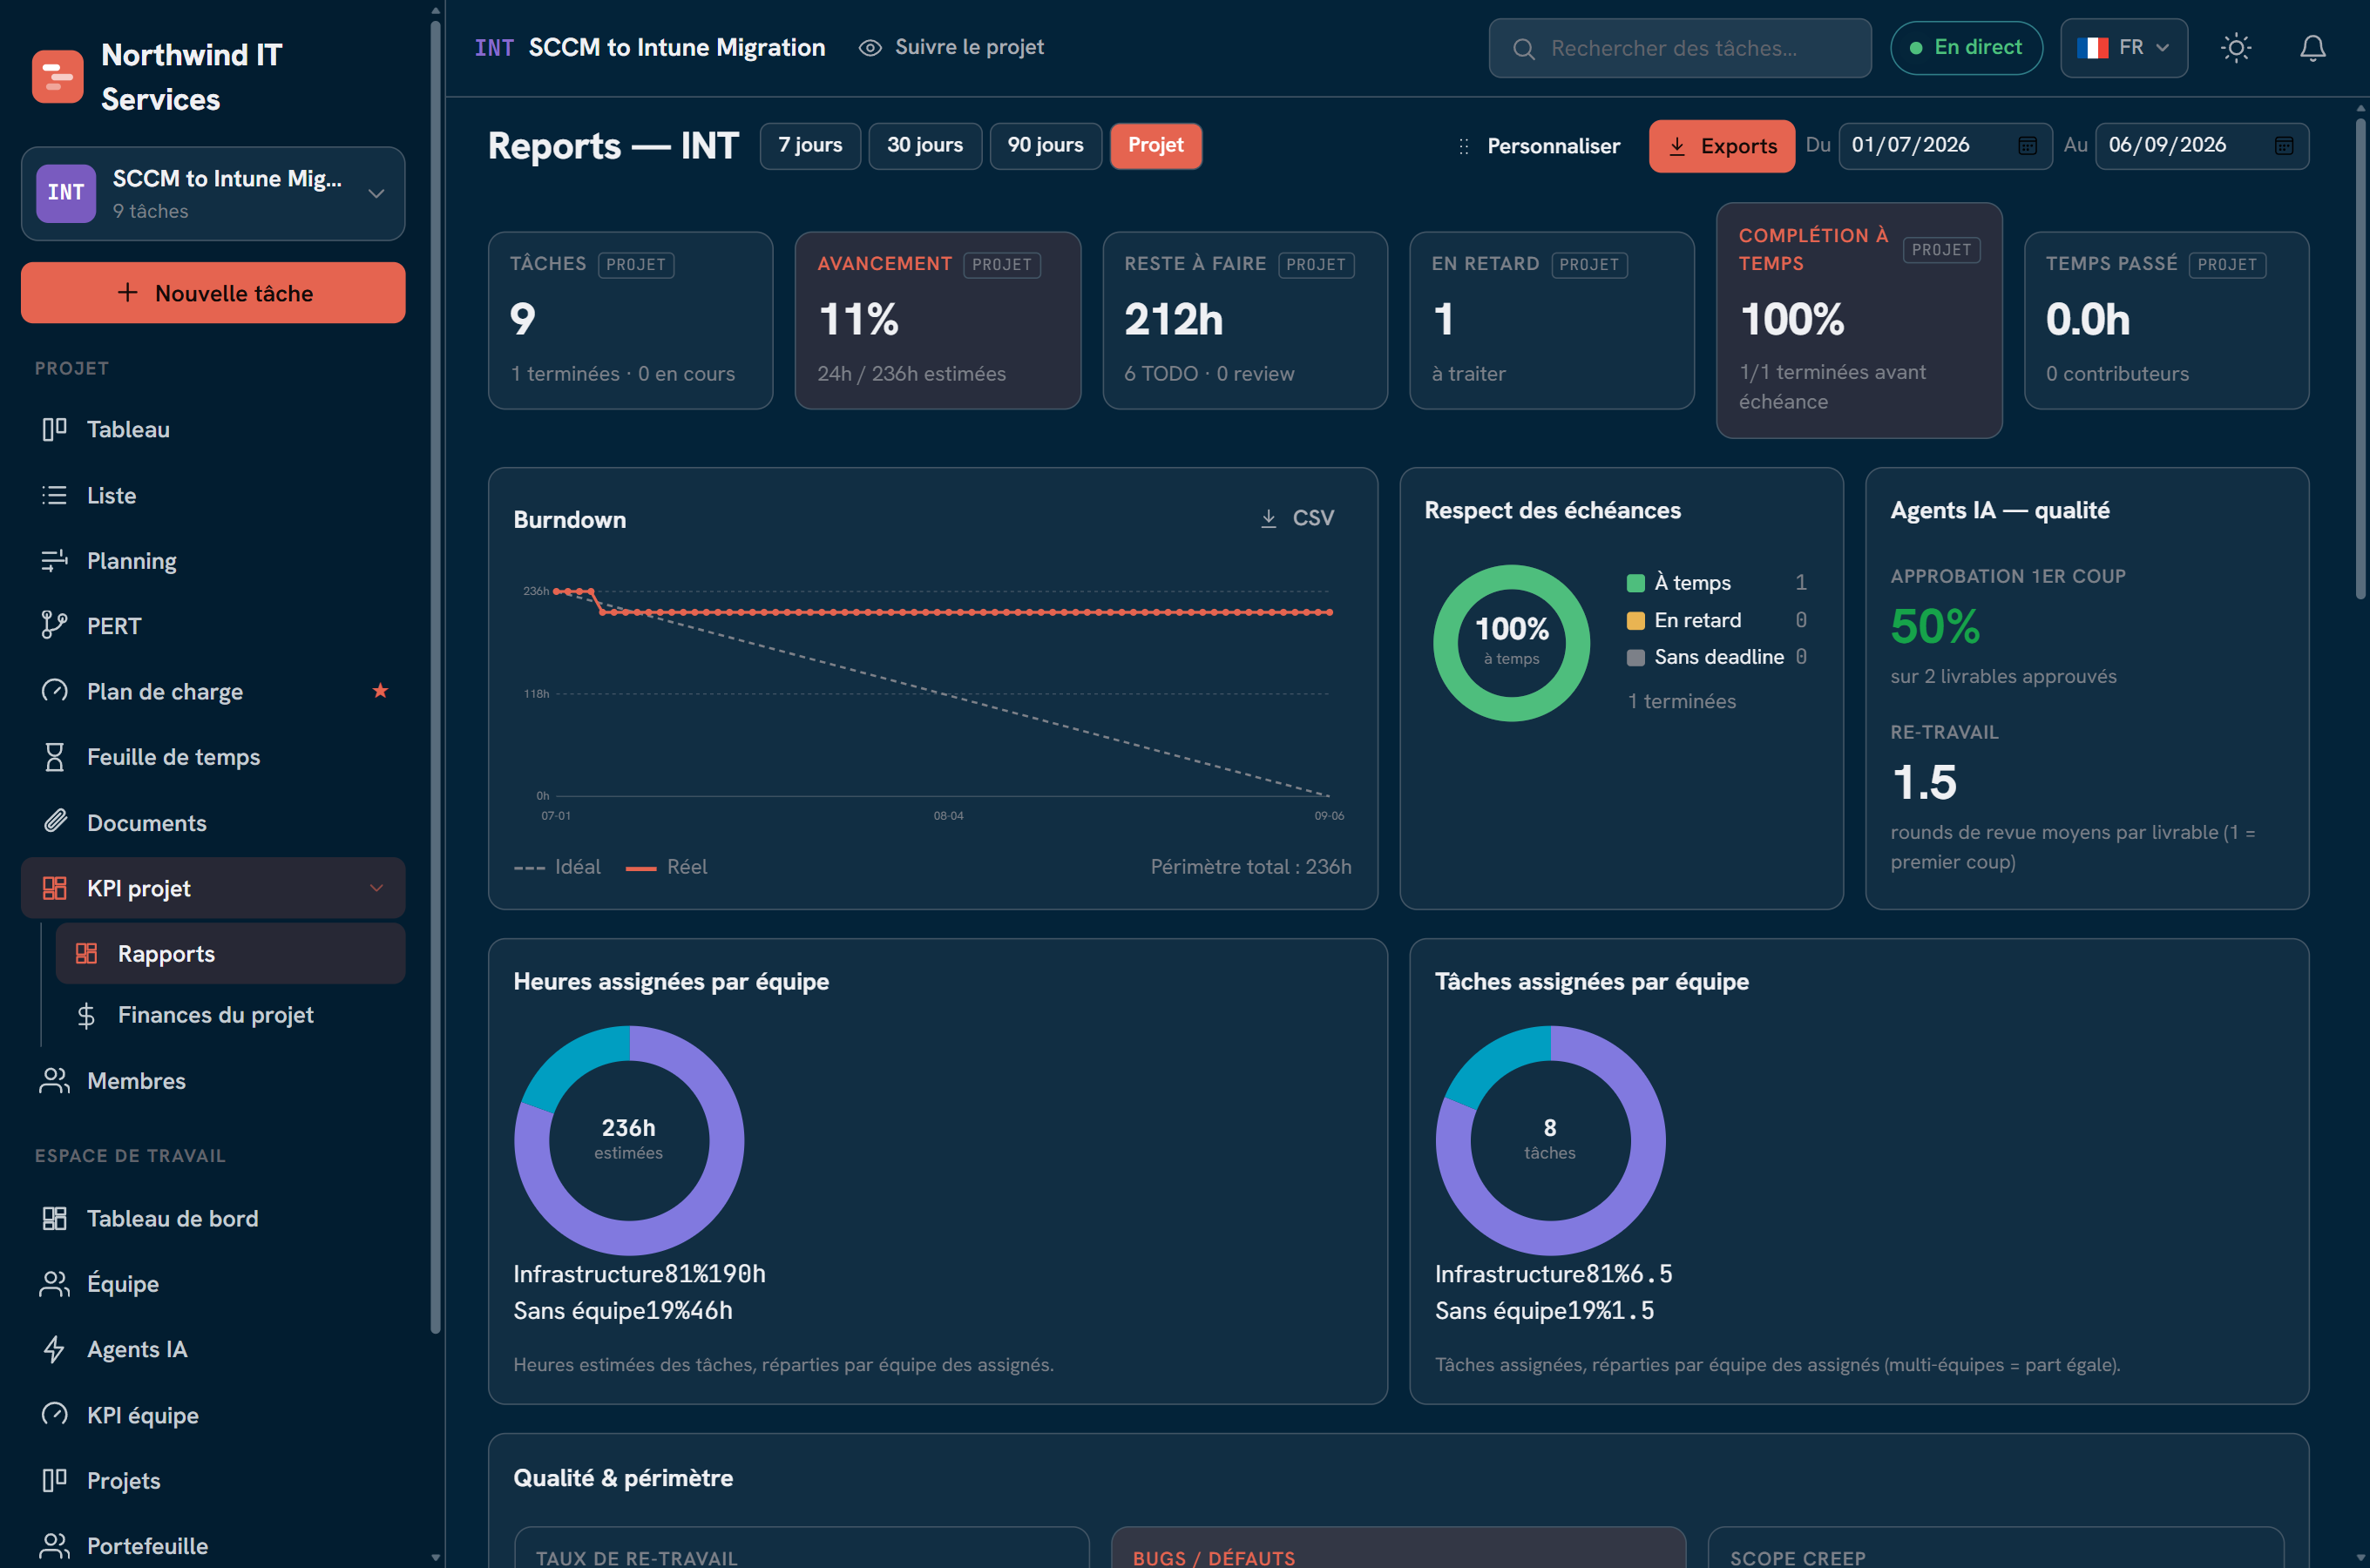Click the Reste à faire 212h card
Image resolution: width=2370 pixels, height=1568 pixels.
click(x=1244, y=320)
